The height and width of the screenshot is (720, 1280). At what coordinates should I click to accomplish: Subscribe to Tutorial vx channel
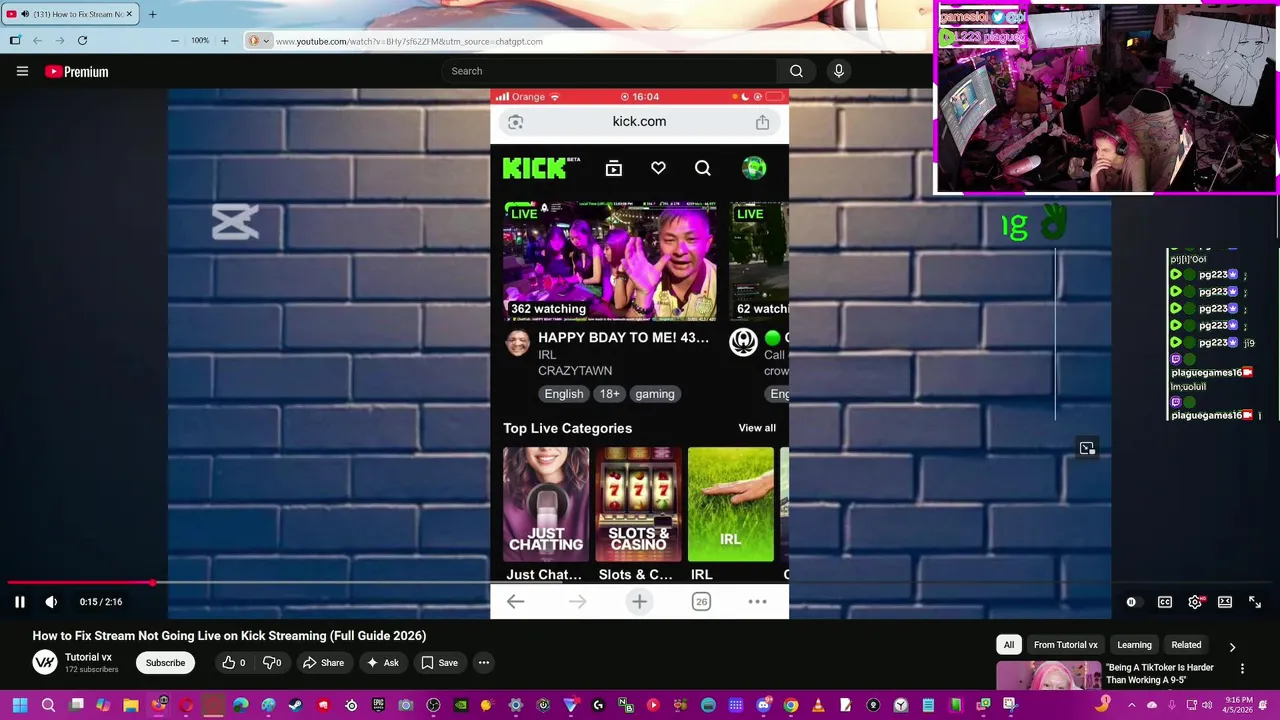(x=165, y=663)
